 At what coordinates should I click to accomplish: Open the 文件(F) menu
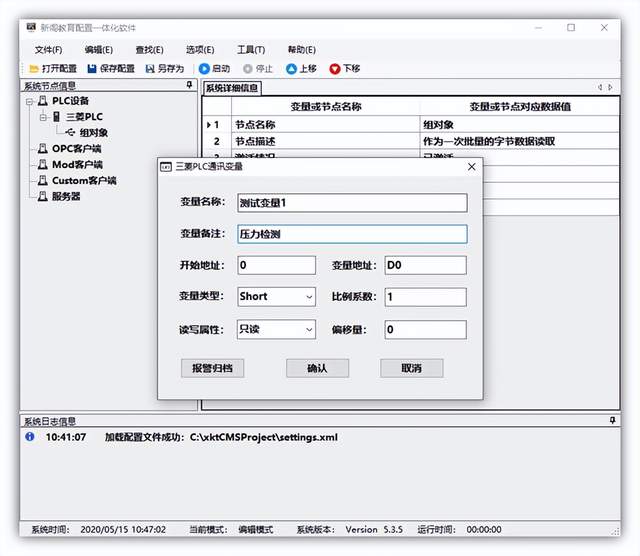tap(48, 50)
